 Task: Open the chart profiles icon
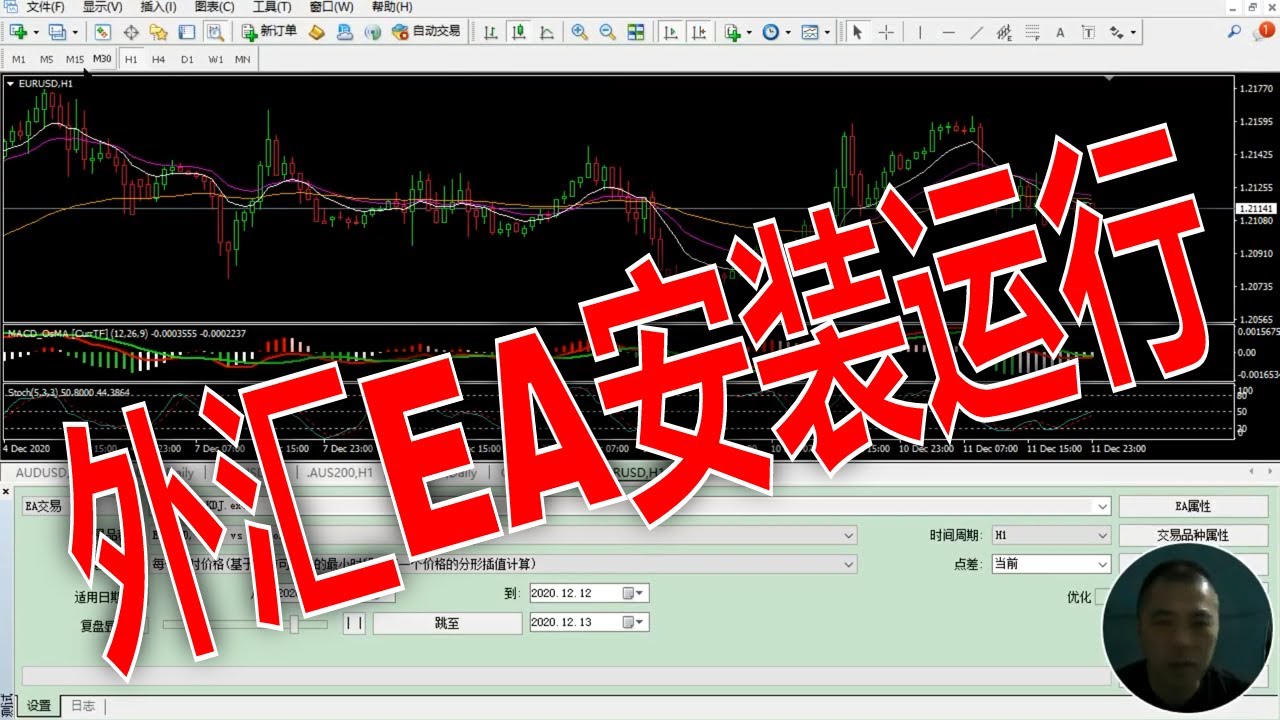pos(57,32)
